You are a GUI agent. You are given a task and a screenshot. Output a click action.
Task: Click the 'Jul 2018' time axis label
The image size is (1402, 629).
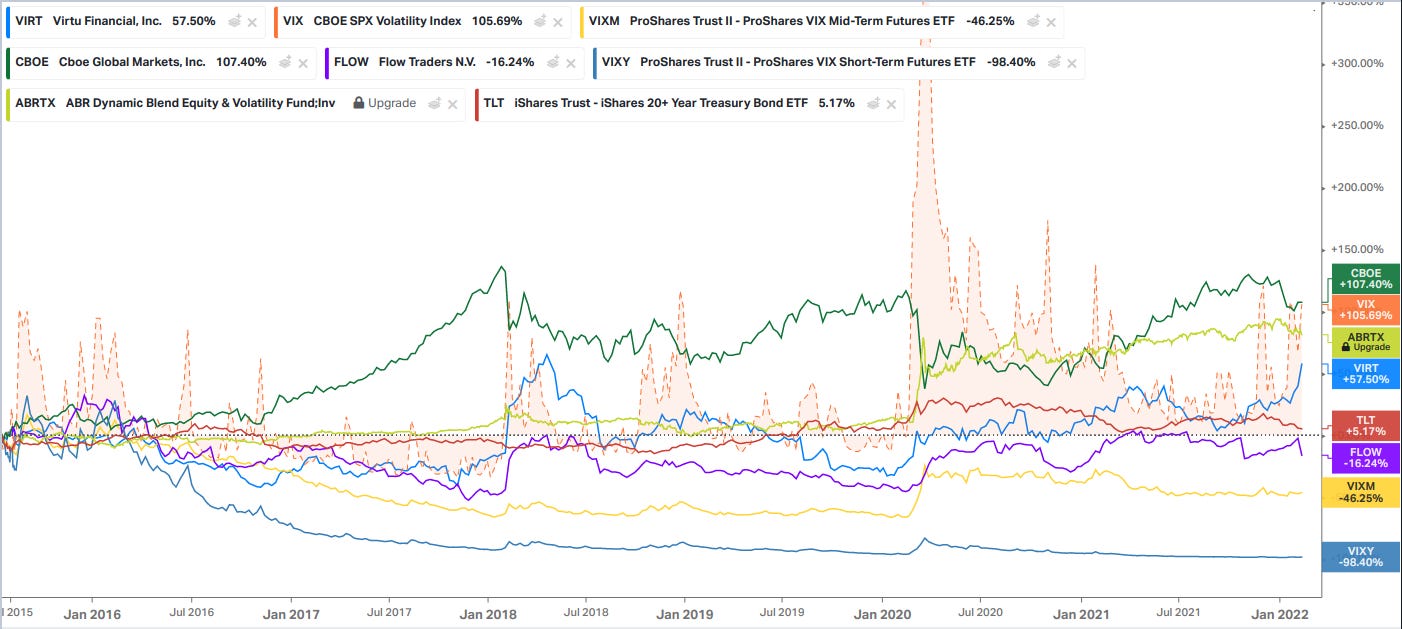point(586,612)
